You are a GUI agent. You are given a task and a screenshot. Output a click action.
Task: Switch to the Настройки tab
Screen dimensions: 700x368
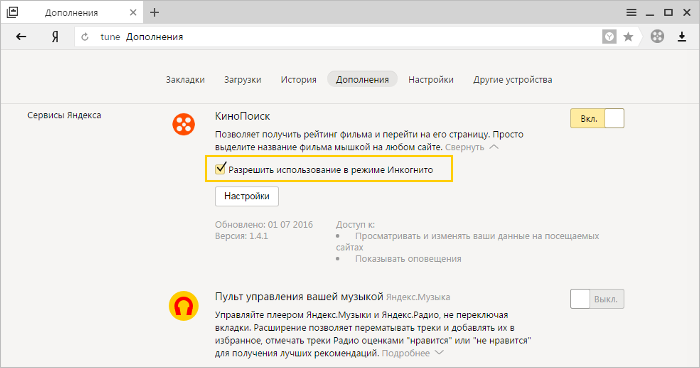pyautogui.click(x=431, y=79)
